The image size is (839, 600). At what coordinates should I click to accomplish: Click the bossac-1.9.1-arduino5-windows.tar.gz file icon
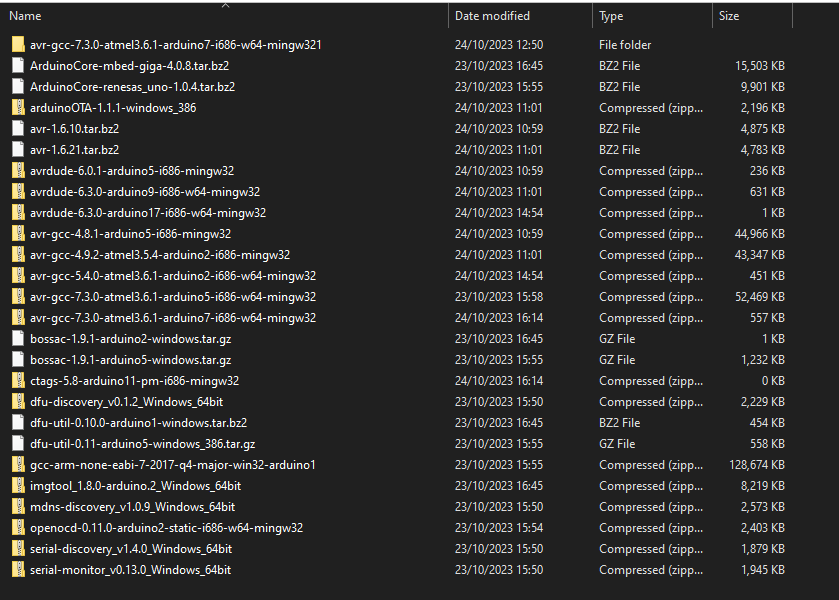pos(18,360)
